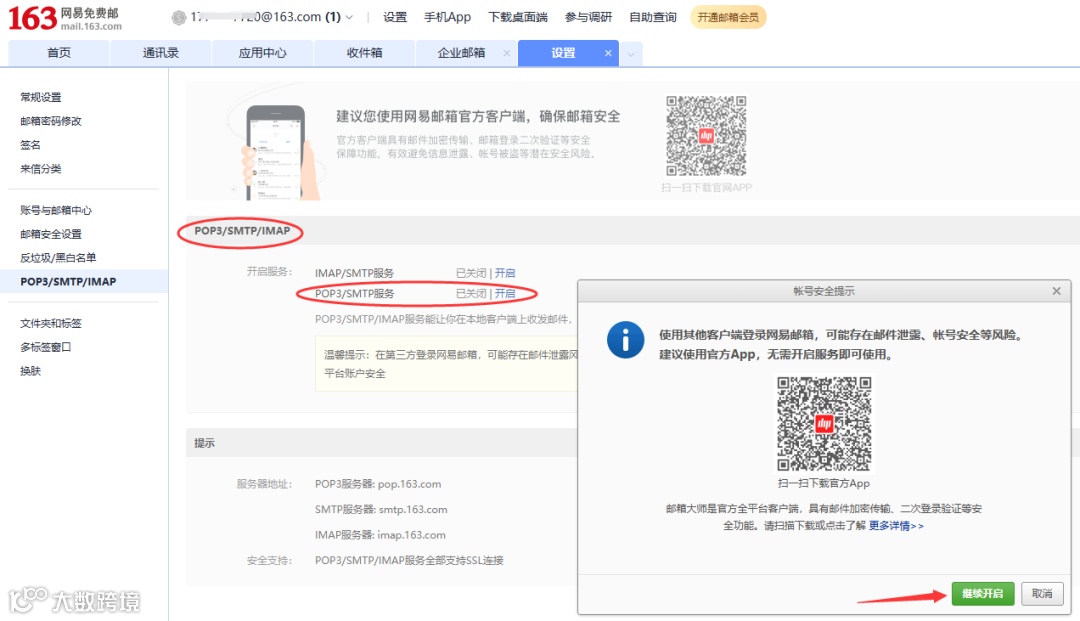Click the POP3/SMTP/IMAP section heading
Image resolution: width=1080 pixels, height=621 pixels.
point(242,231)
